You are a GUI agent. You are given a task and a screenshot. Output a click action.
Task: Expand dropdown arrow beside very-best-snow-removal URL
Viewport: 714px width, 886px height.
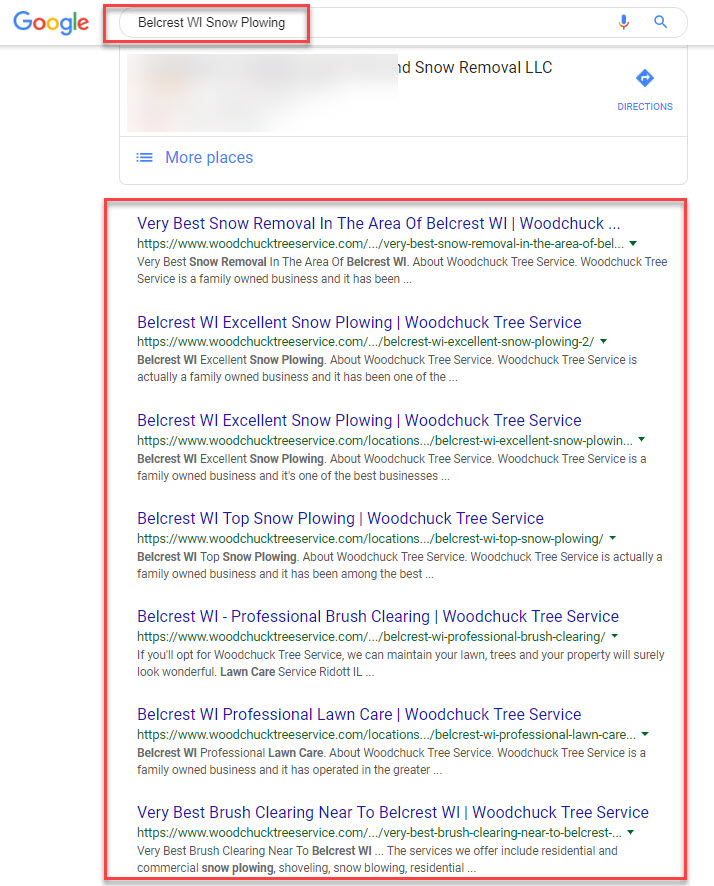pyautogui.click(x=633, y=244)
